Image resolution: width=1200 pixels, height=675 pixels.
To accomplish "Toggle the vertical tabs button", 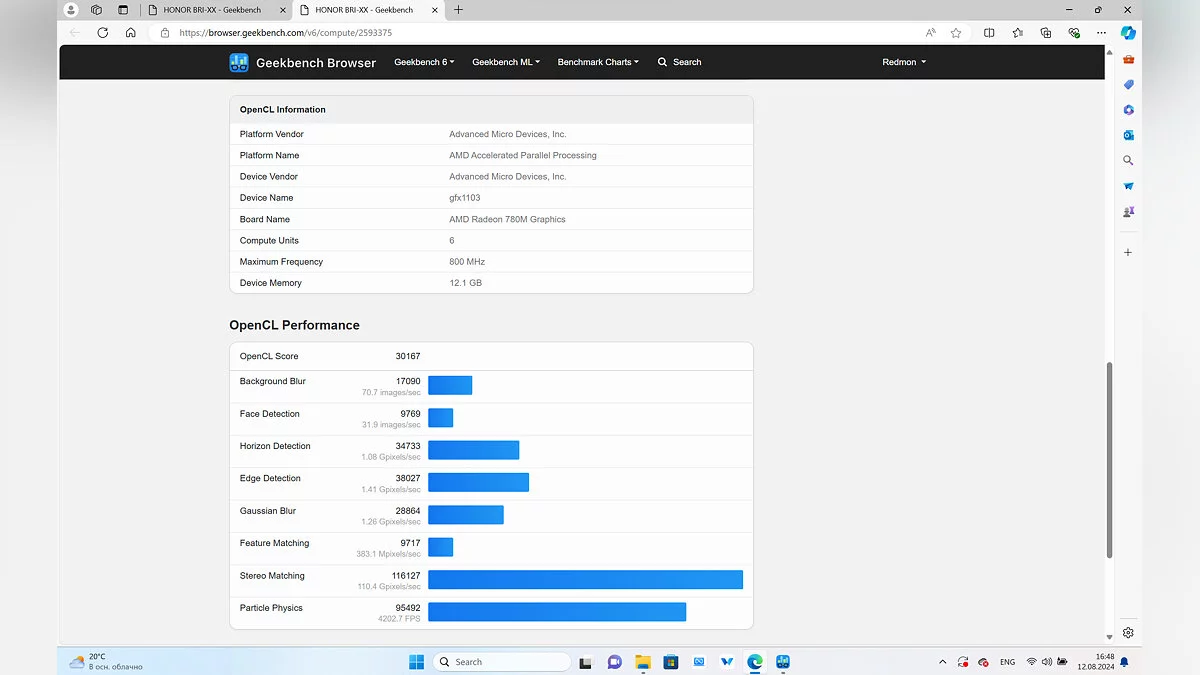I will coord(123,10).
